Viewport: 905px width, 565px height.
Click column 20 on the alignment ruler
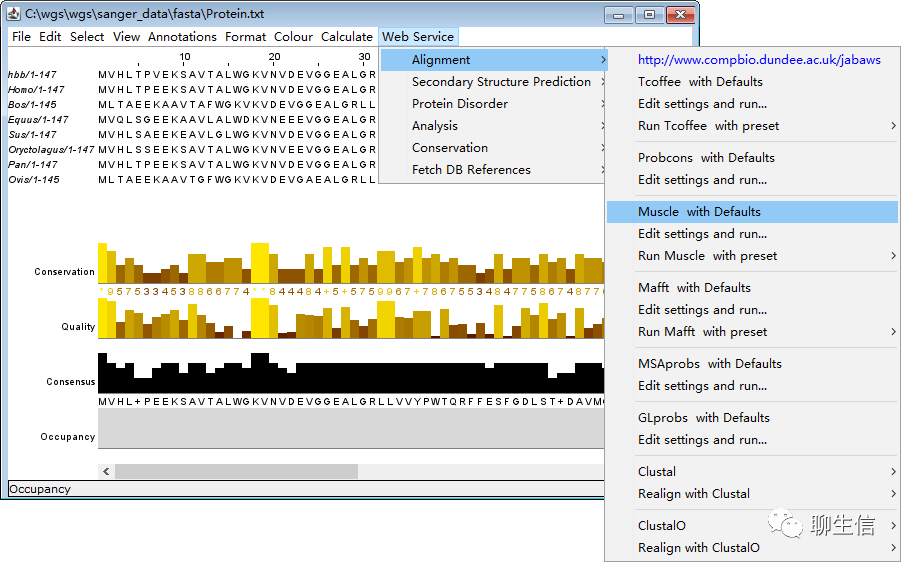coord(274,57)
